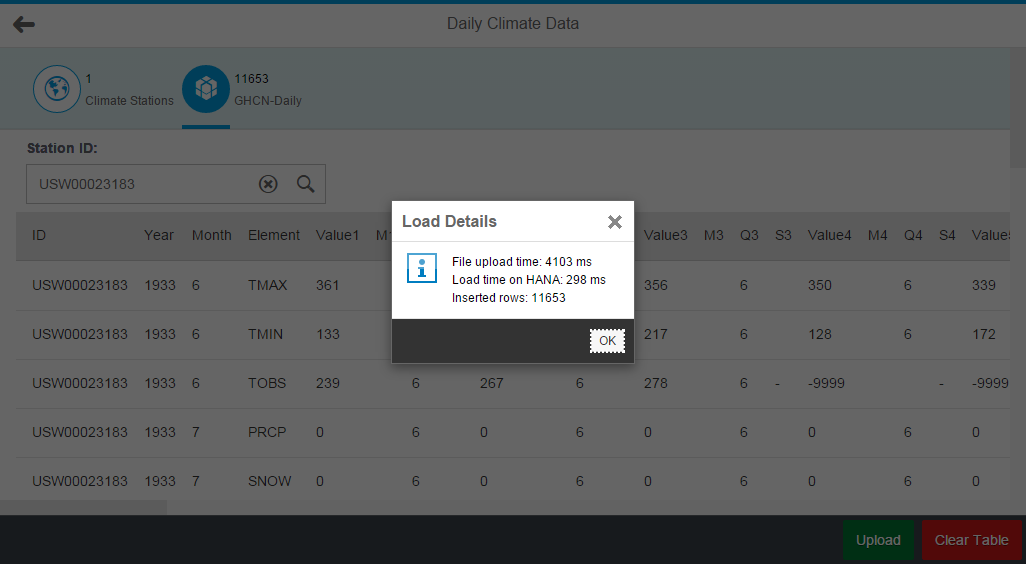Select the GHCN-Daily cube icon
The image size is (1026, 564).
pyautogui.click(x=206, y=89)
